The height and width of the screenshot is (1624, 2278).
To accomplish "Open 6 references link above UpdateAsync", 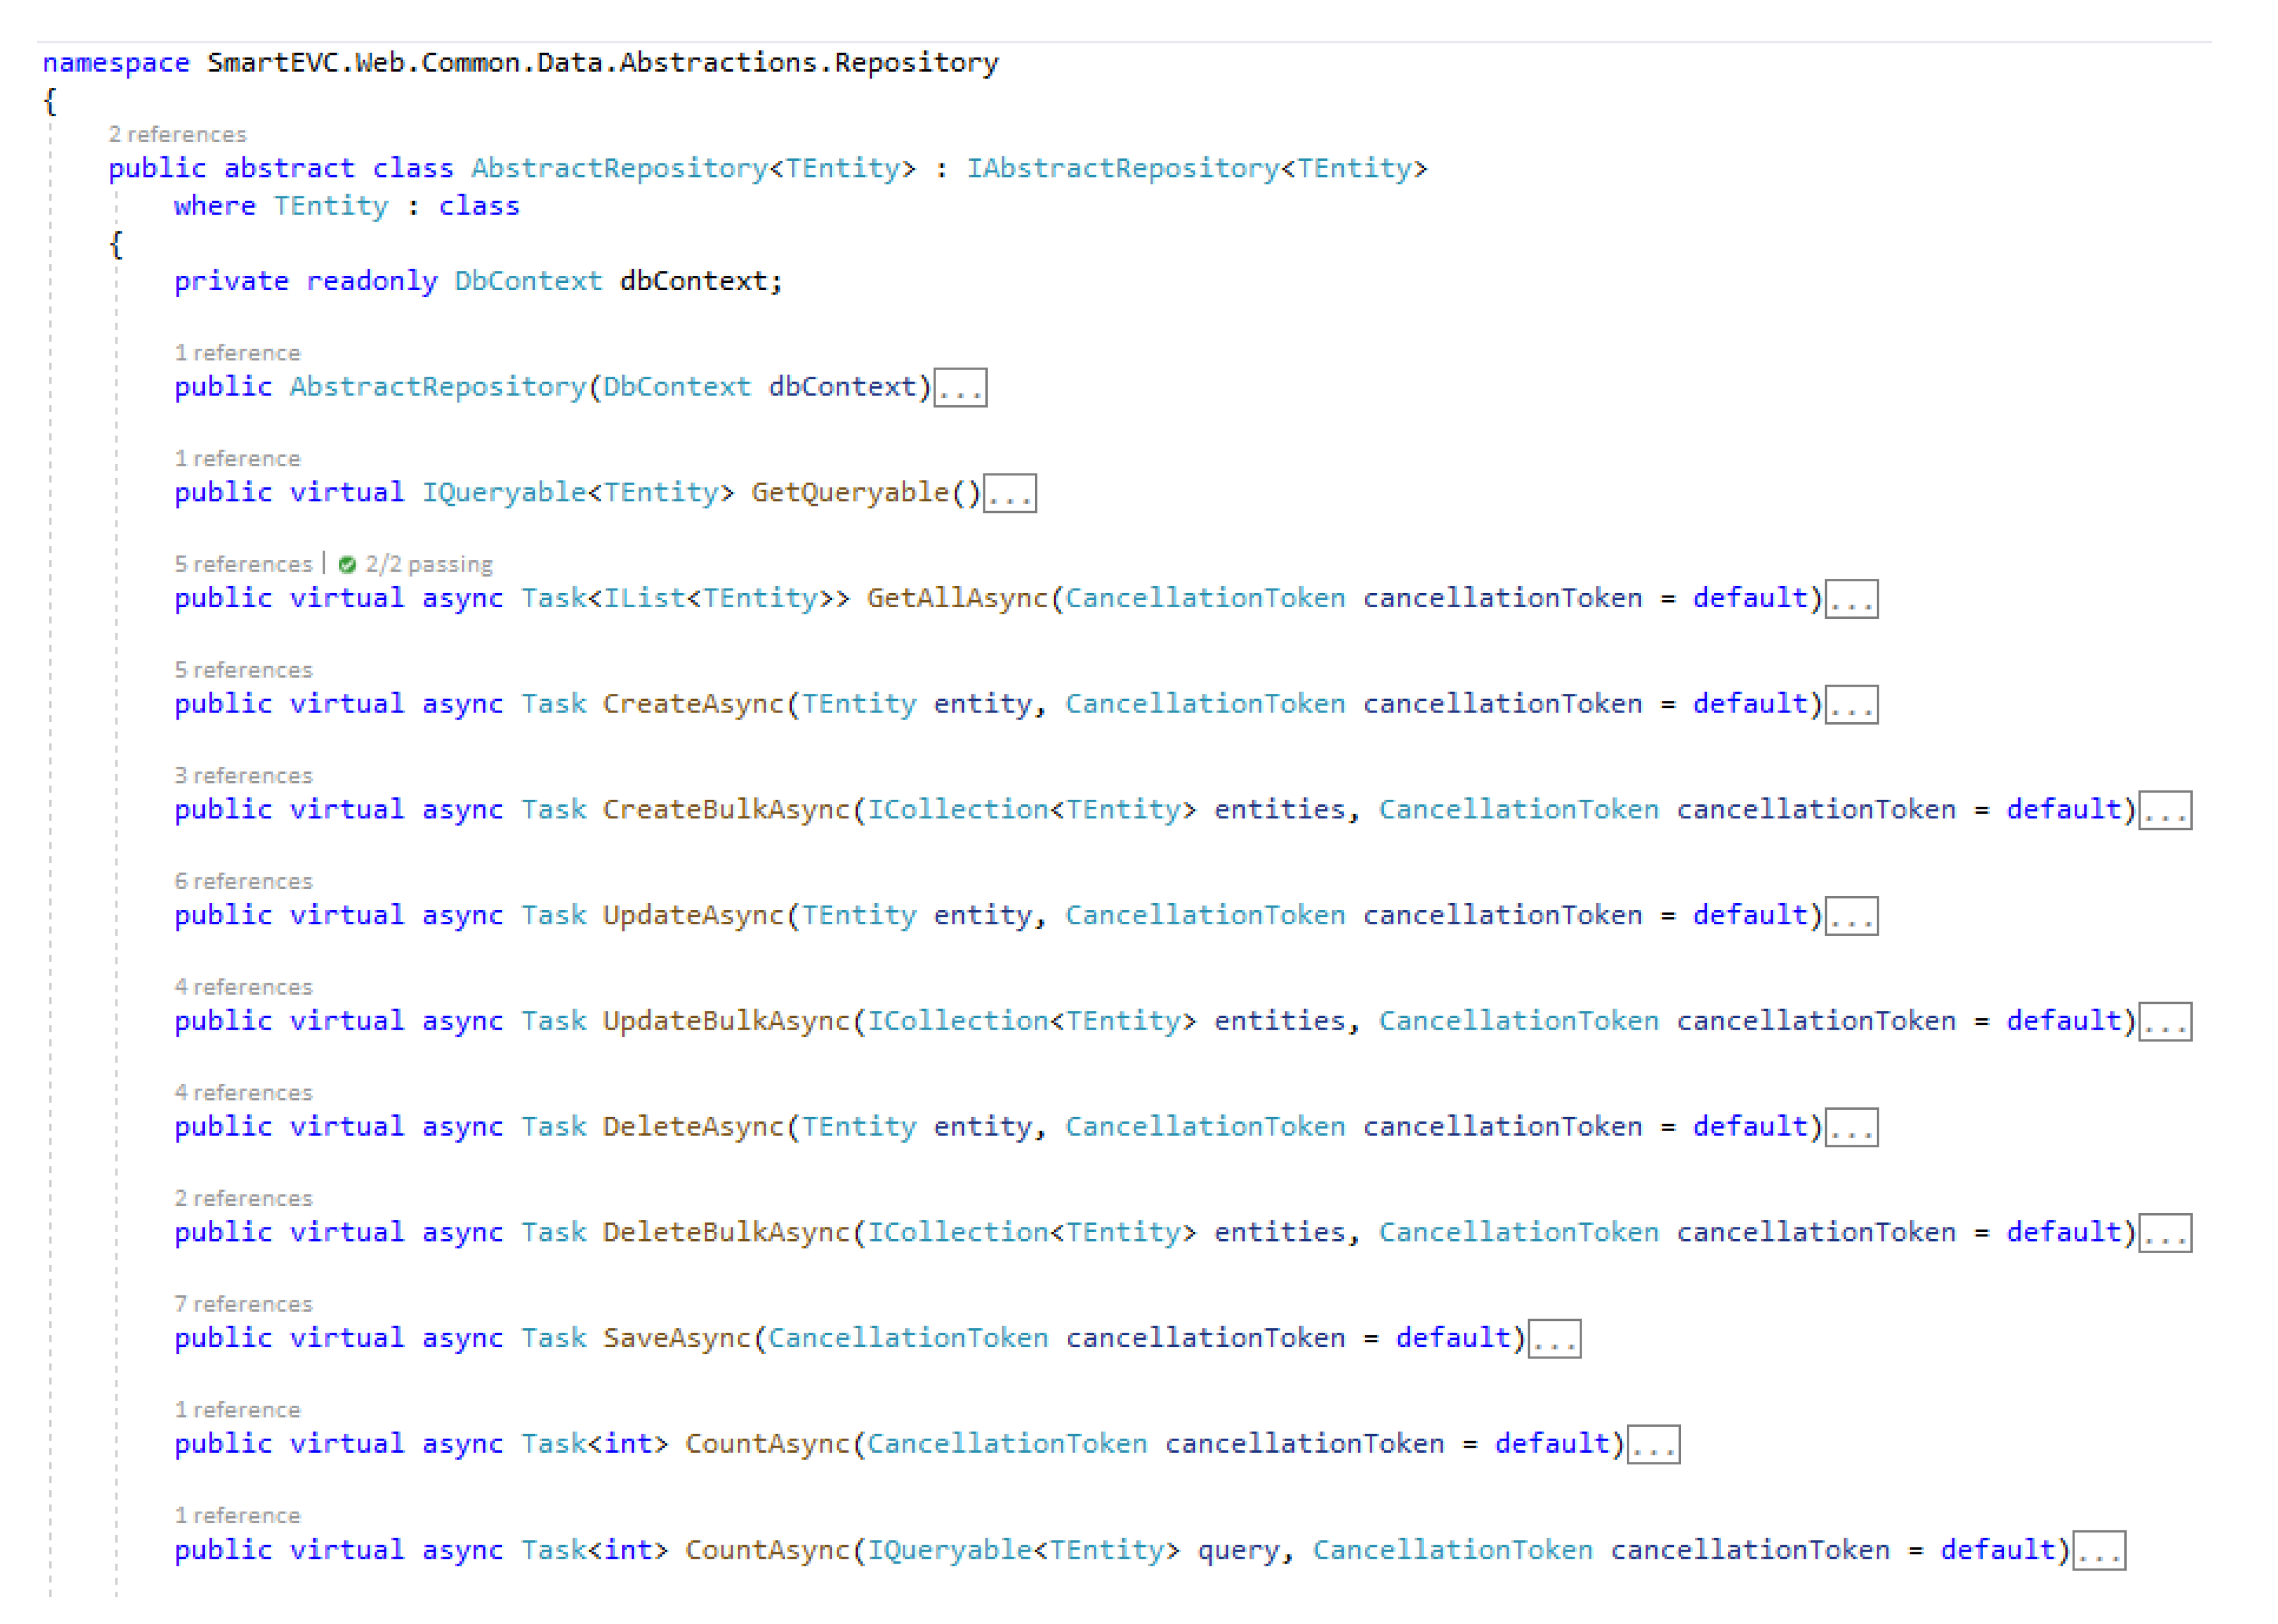I will point(243,882).
